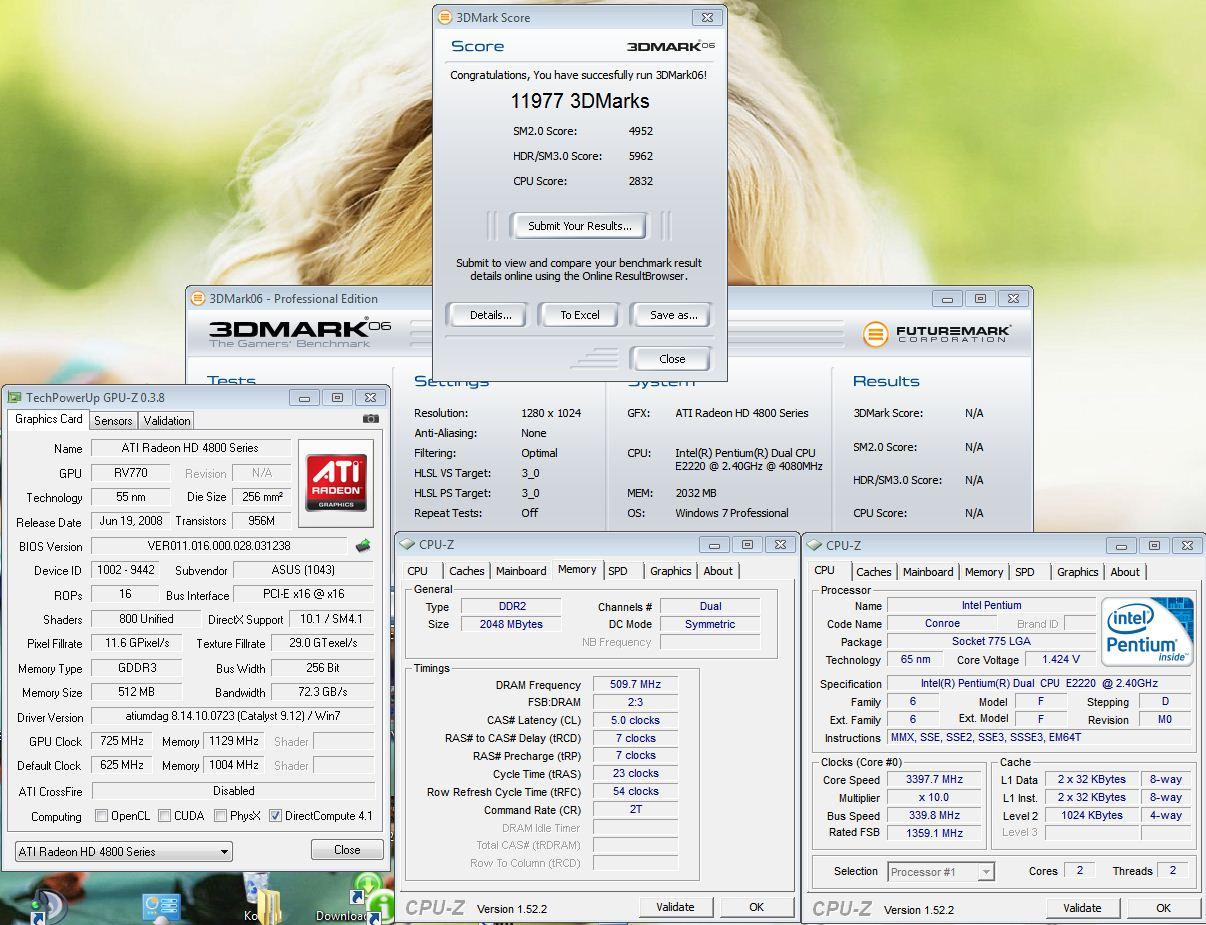Select the Control Panel desktop icon

(x=161, y=906)
